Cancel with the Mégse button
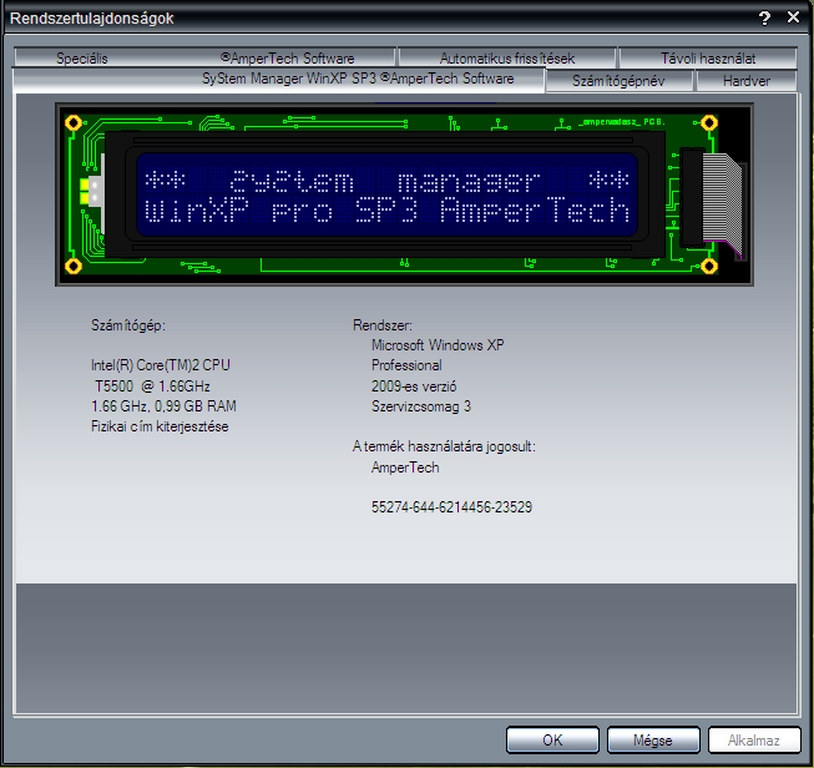 pos(653,739)
